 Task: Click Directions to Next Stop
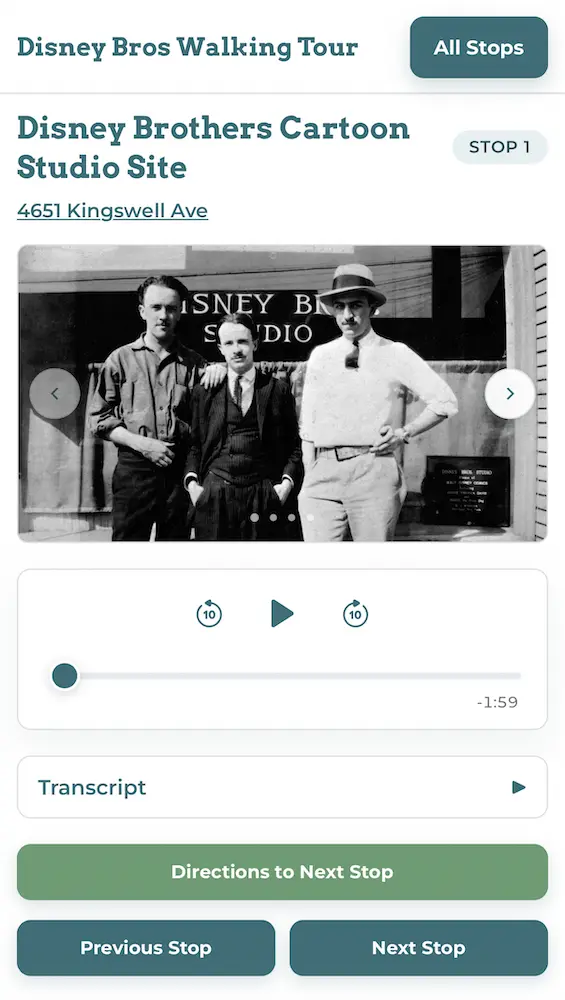282,872
